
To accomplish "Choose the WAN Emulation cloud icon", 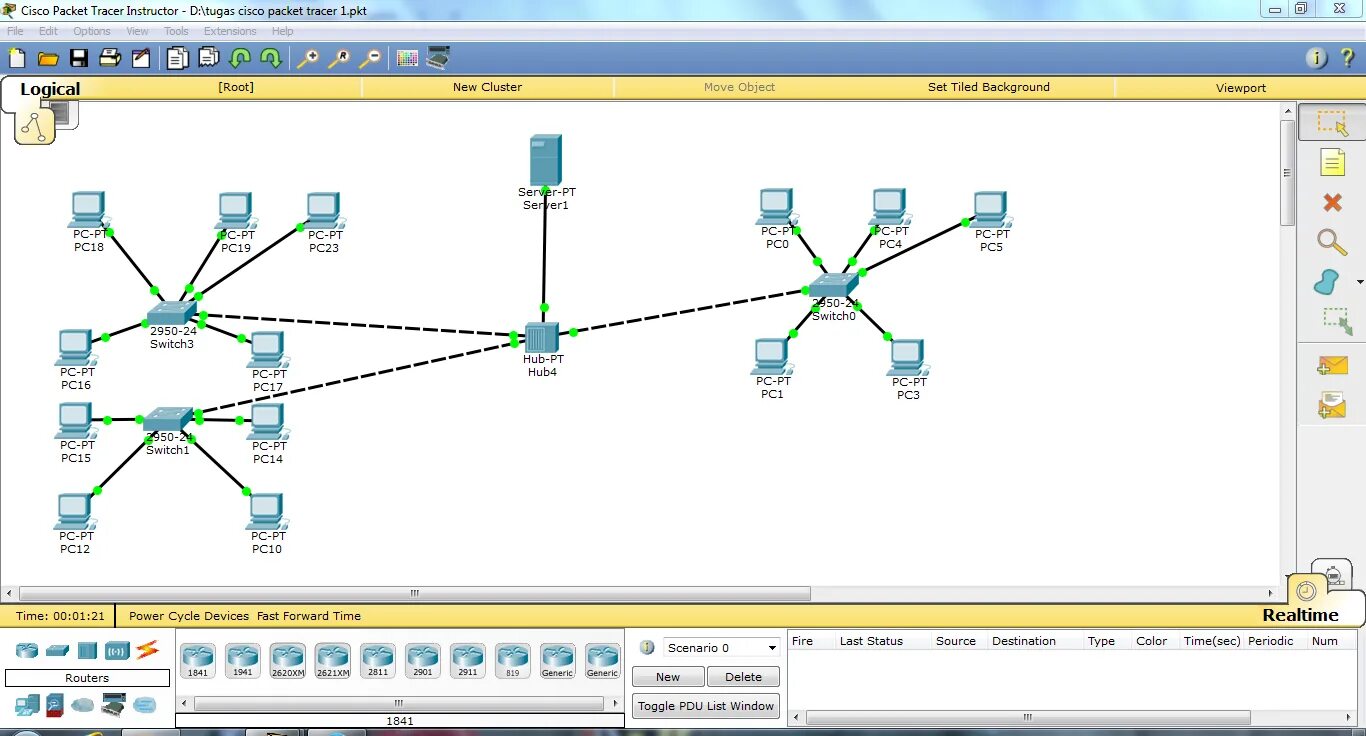I will (82, 705).
